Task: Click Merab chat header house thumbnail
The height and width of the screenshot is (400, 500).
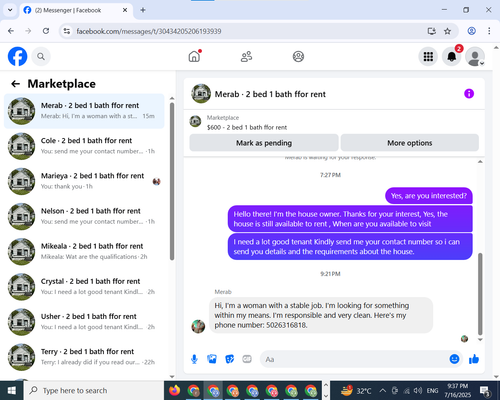Action: 201,94
